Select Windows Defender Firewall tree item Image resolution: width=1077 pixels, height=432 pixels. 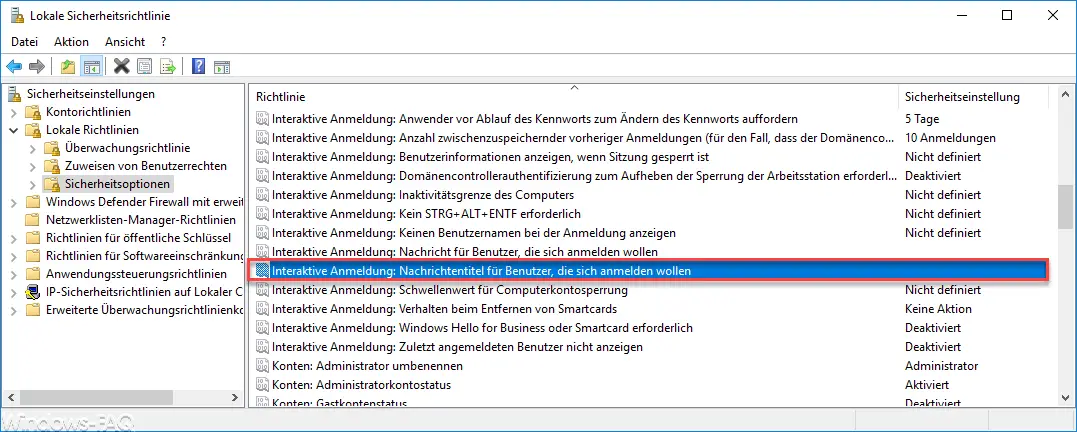click(x=144, y=202)
